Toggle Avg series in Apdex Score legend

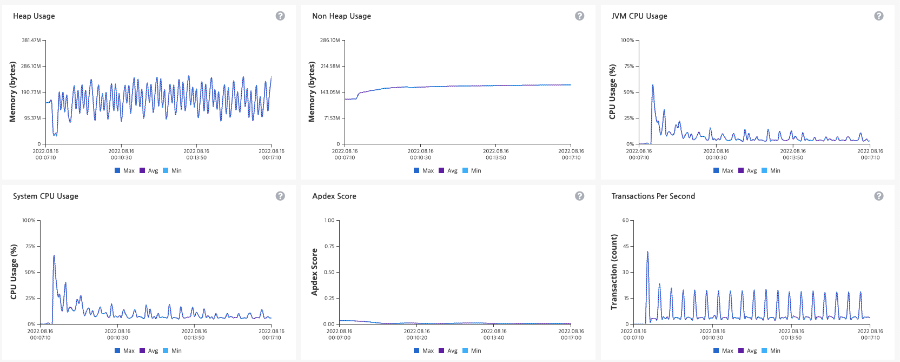tap(448, 351)
